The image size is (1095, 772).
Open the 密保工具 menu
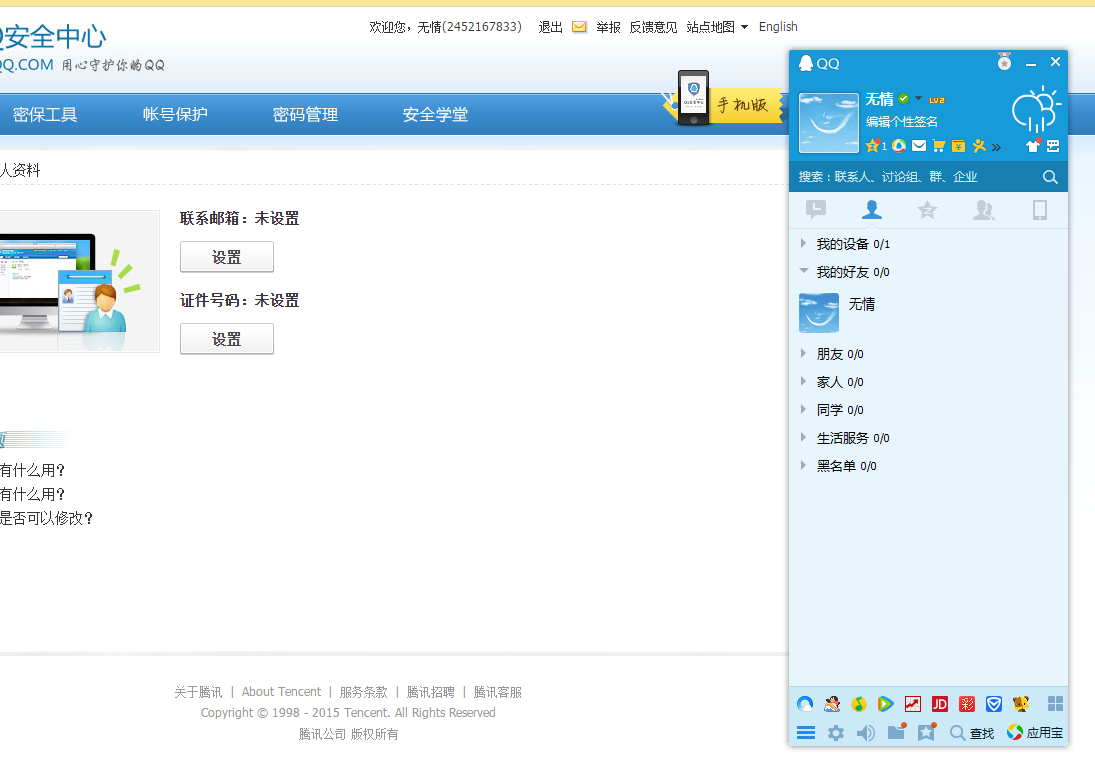click(x=45, y=115)
